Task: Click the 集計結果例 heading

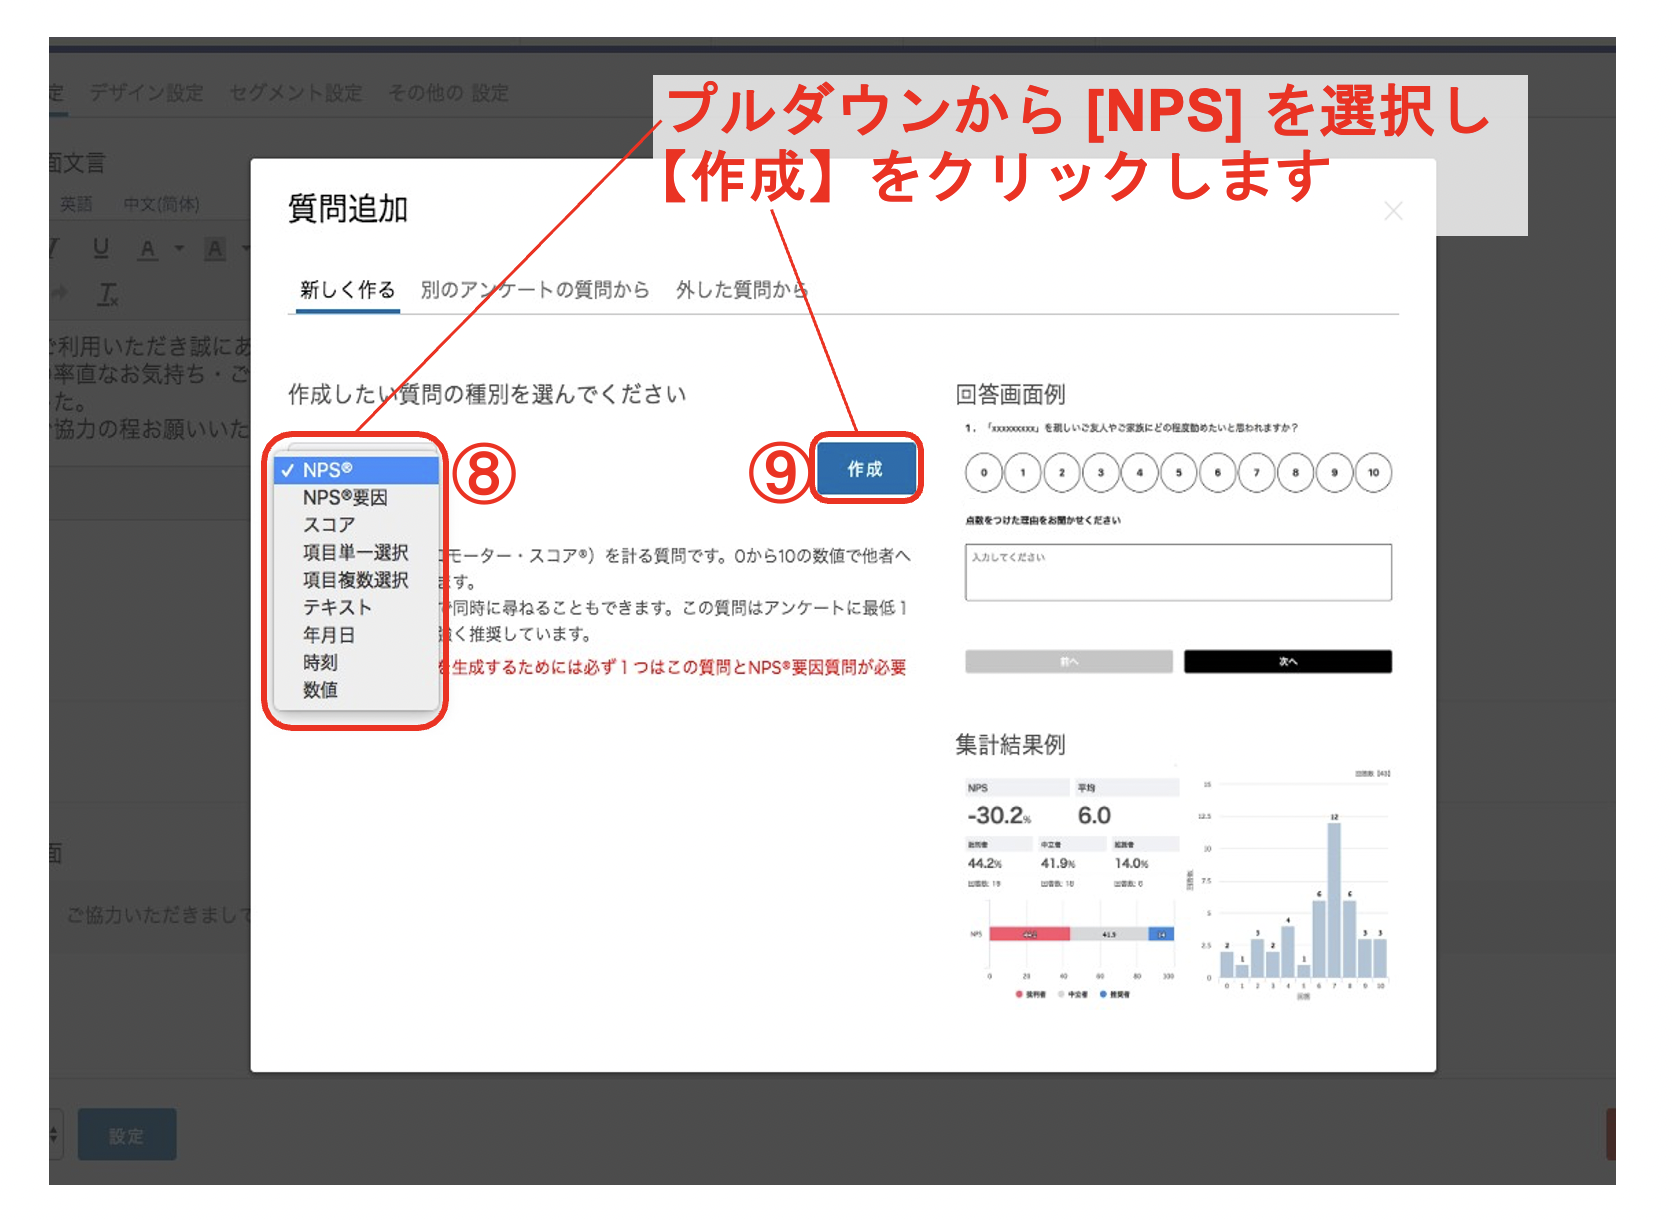Action: 1010,744
